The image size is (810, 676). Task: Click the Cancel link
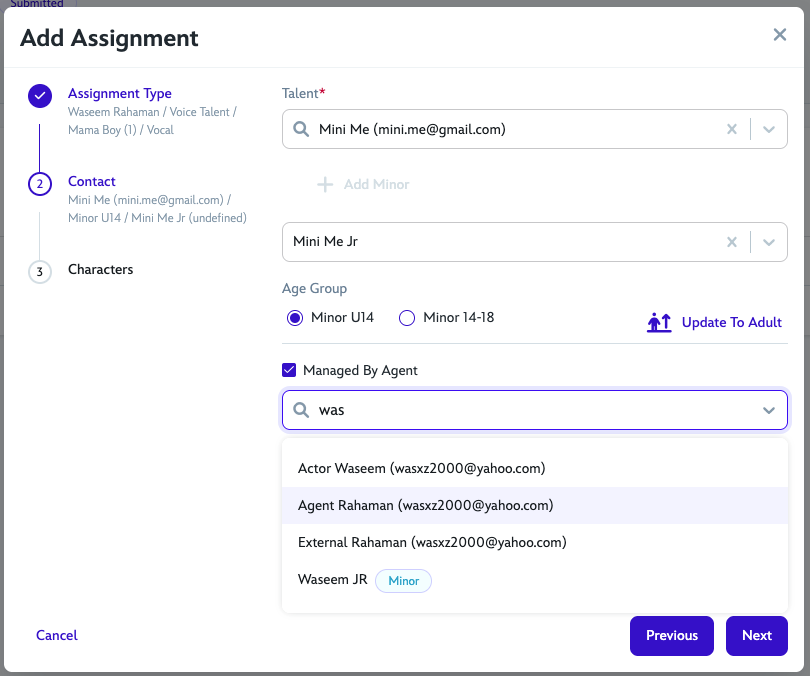pos(57,635)
